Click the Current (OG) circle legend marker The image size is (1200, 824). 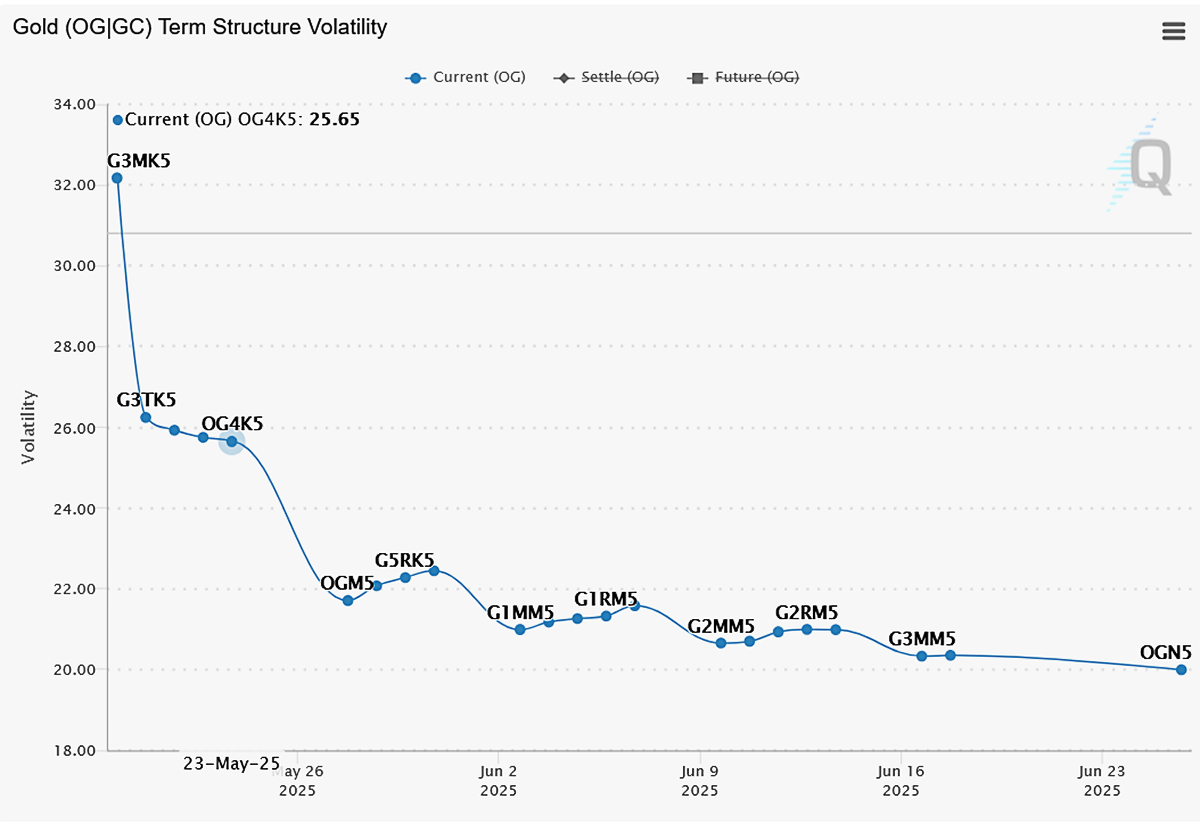click(x=413, y=76)
